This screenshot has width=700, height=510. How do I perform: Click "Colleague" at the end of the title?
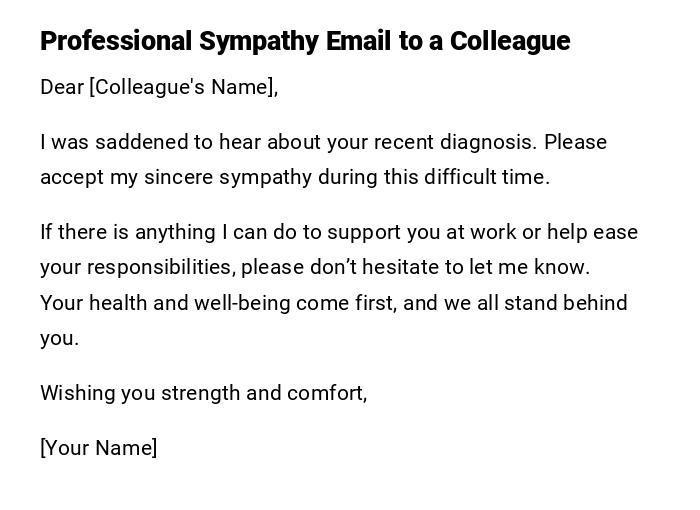coord(509,41)
